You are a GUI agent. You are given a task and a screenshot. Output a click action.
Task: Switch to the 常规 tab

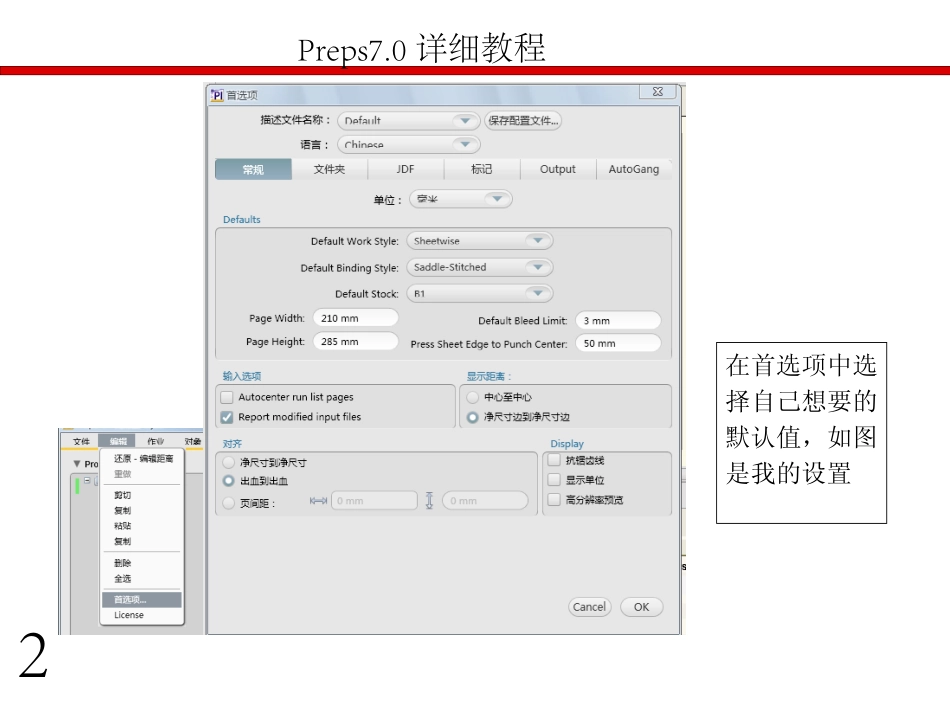tap(253, 170)
